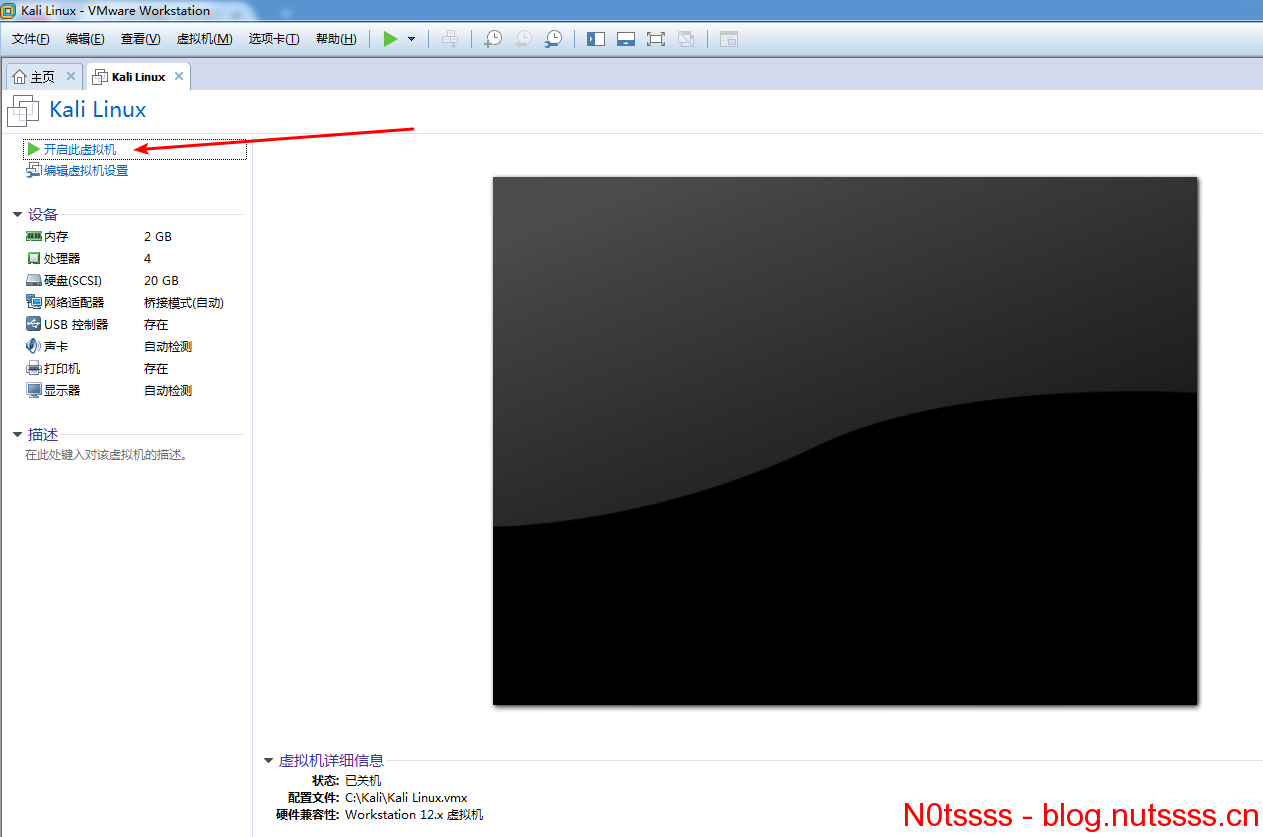Image resolution: width=1263 pixels, height=837 pixels.
Task: Collapse the 描述 section
Action: (17, 435)
